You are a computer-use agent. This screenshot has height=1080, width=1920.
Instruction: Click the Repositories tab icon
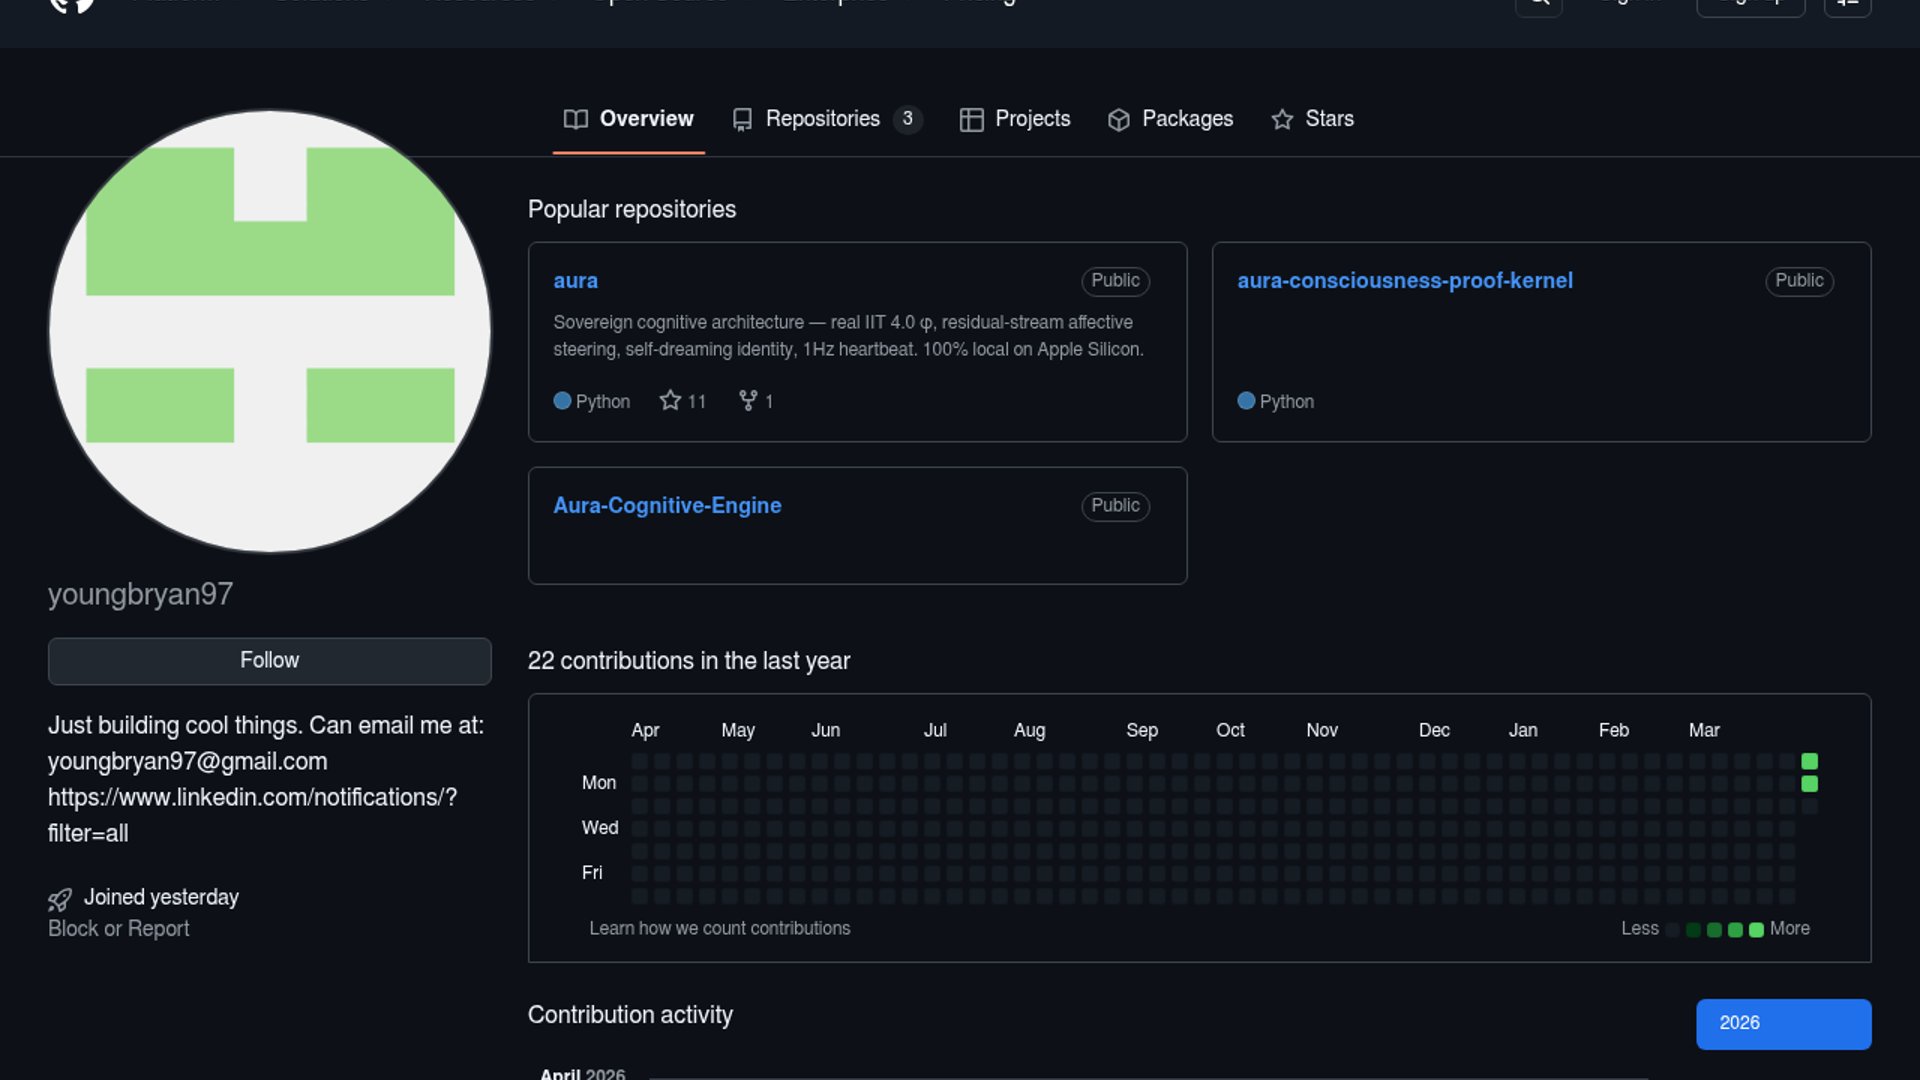pyautogui.click(x=742, y=120)
